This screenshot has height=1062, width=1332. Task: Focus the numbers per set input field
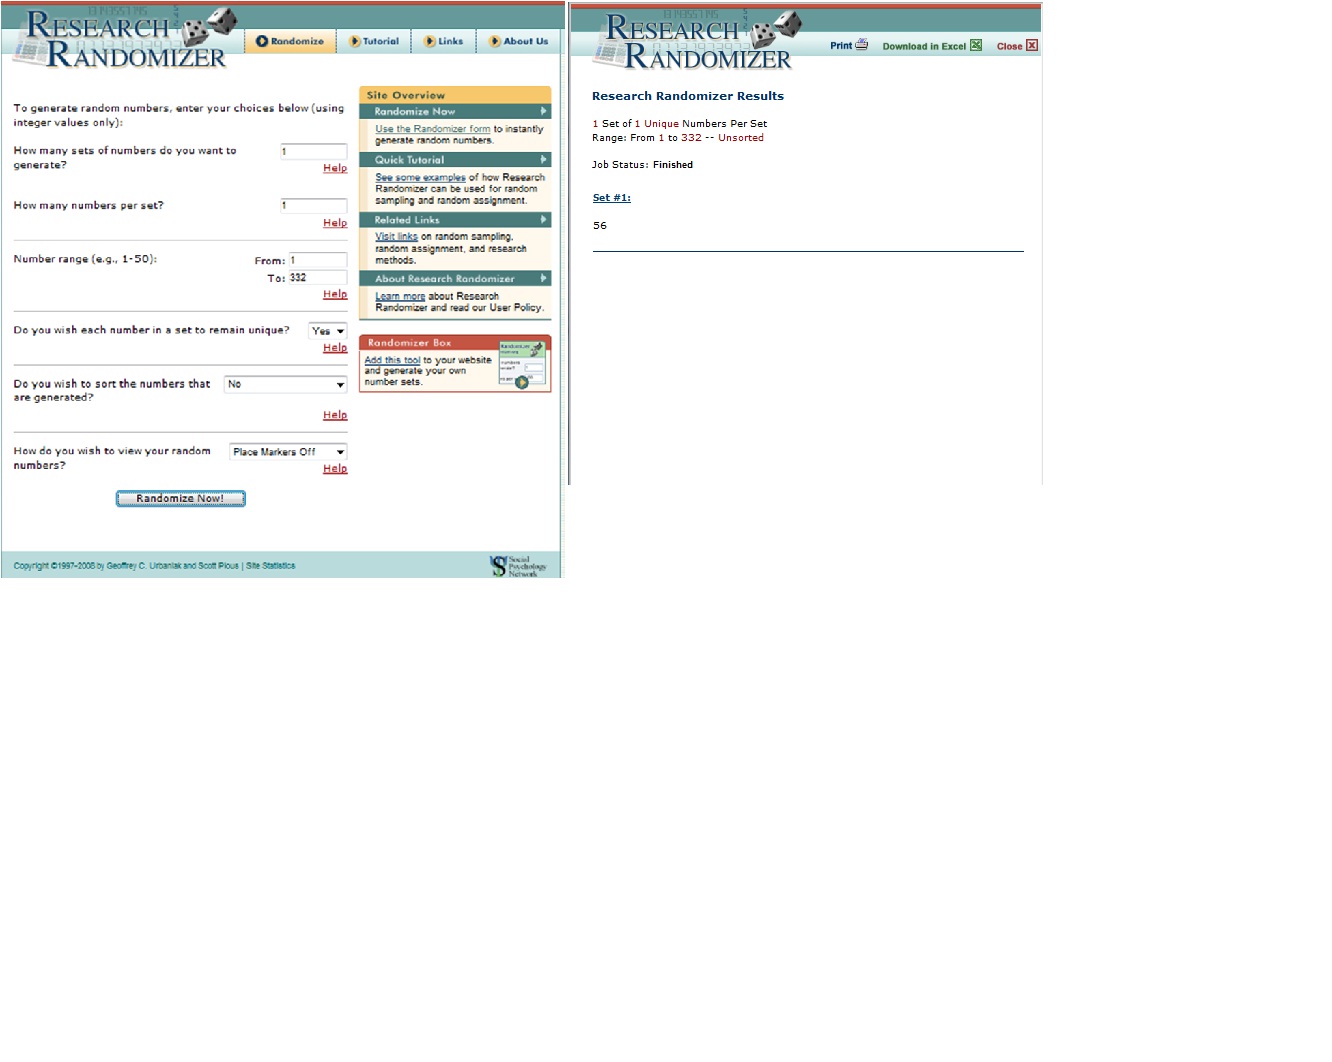[x=313, y=206]
